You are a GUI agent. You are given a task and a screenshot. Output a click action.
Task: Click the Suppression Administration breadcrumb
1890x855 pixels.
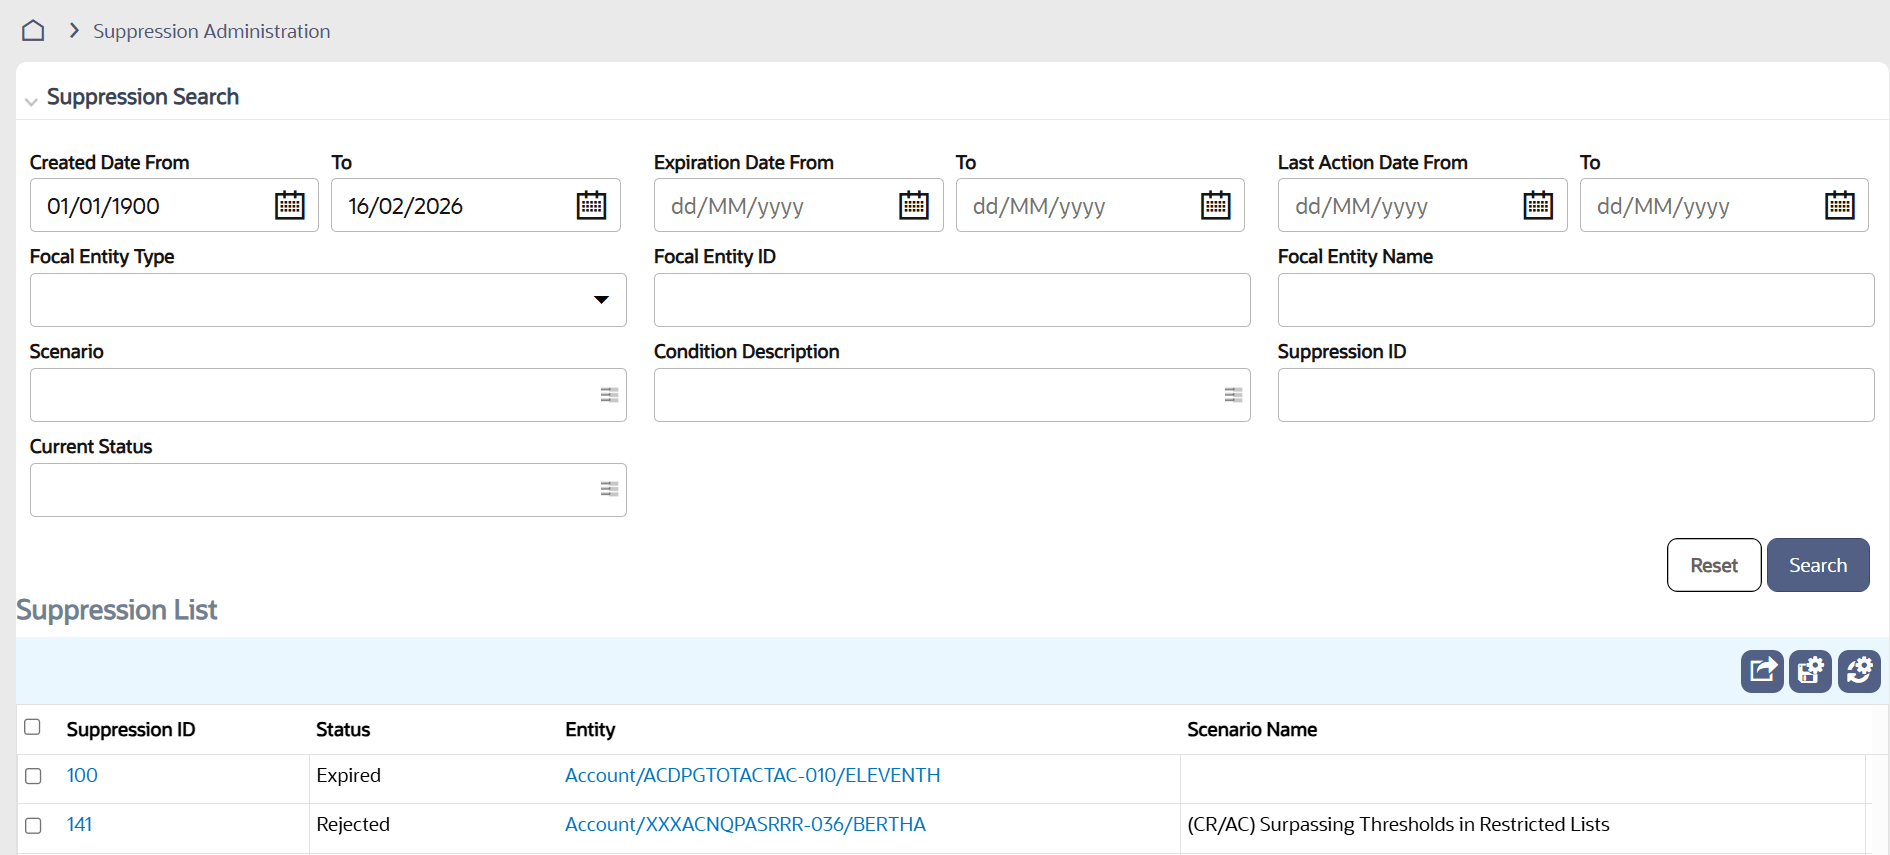[212, 31]
